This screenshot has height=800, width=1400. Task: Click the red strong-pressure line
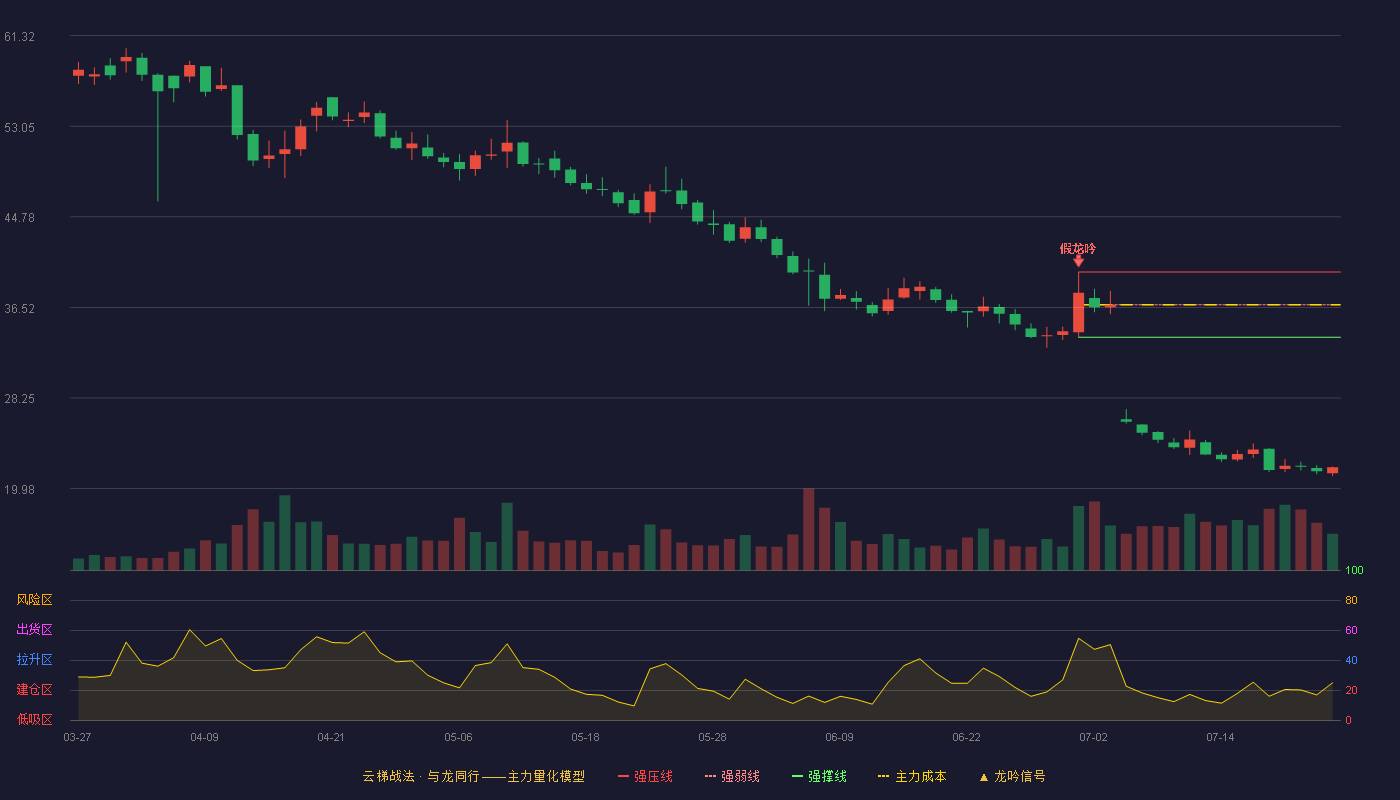click(x=1209, y=272)
